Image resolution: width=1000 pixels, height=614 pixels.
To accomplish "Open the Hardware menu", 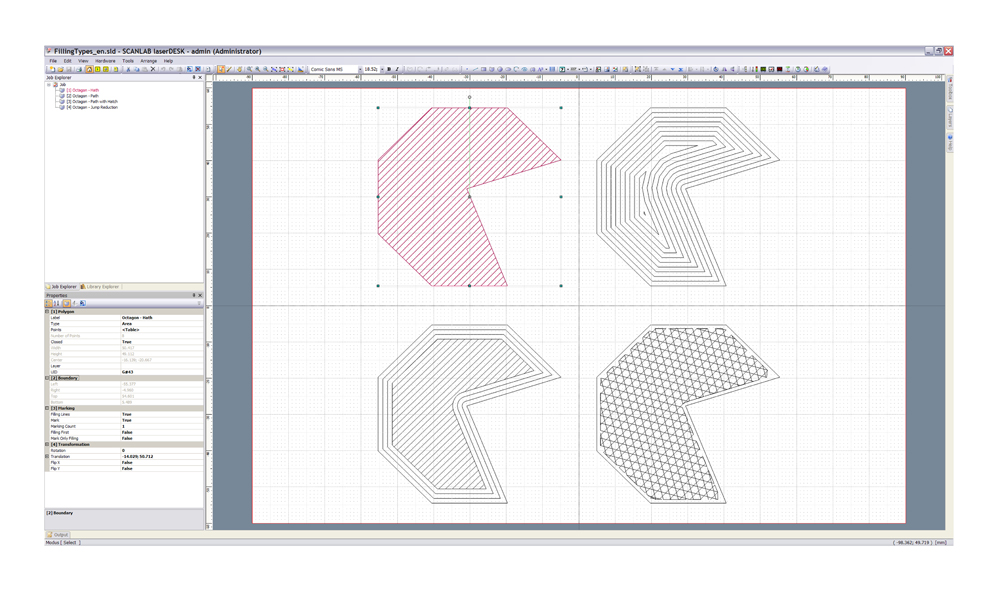I will pos(105,61).
